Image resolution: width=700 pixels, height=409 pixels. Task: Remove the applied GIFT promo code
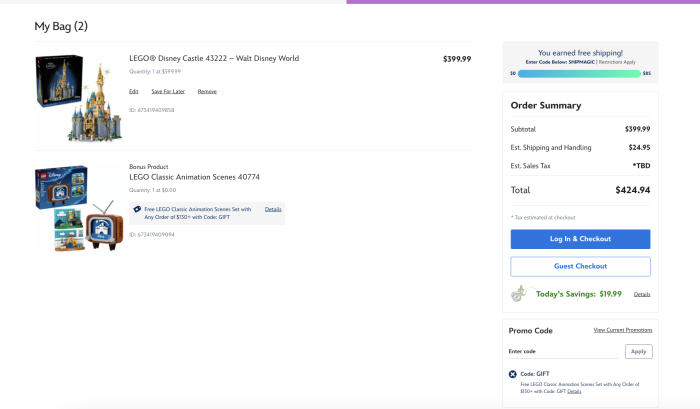pos(512,374)
